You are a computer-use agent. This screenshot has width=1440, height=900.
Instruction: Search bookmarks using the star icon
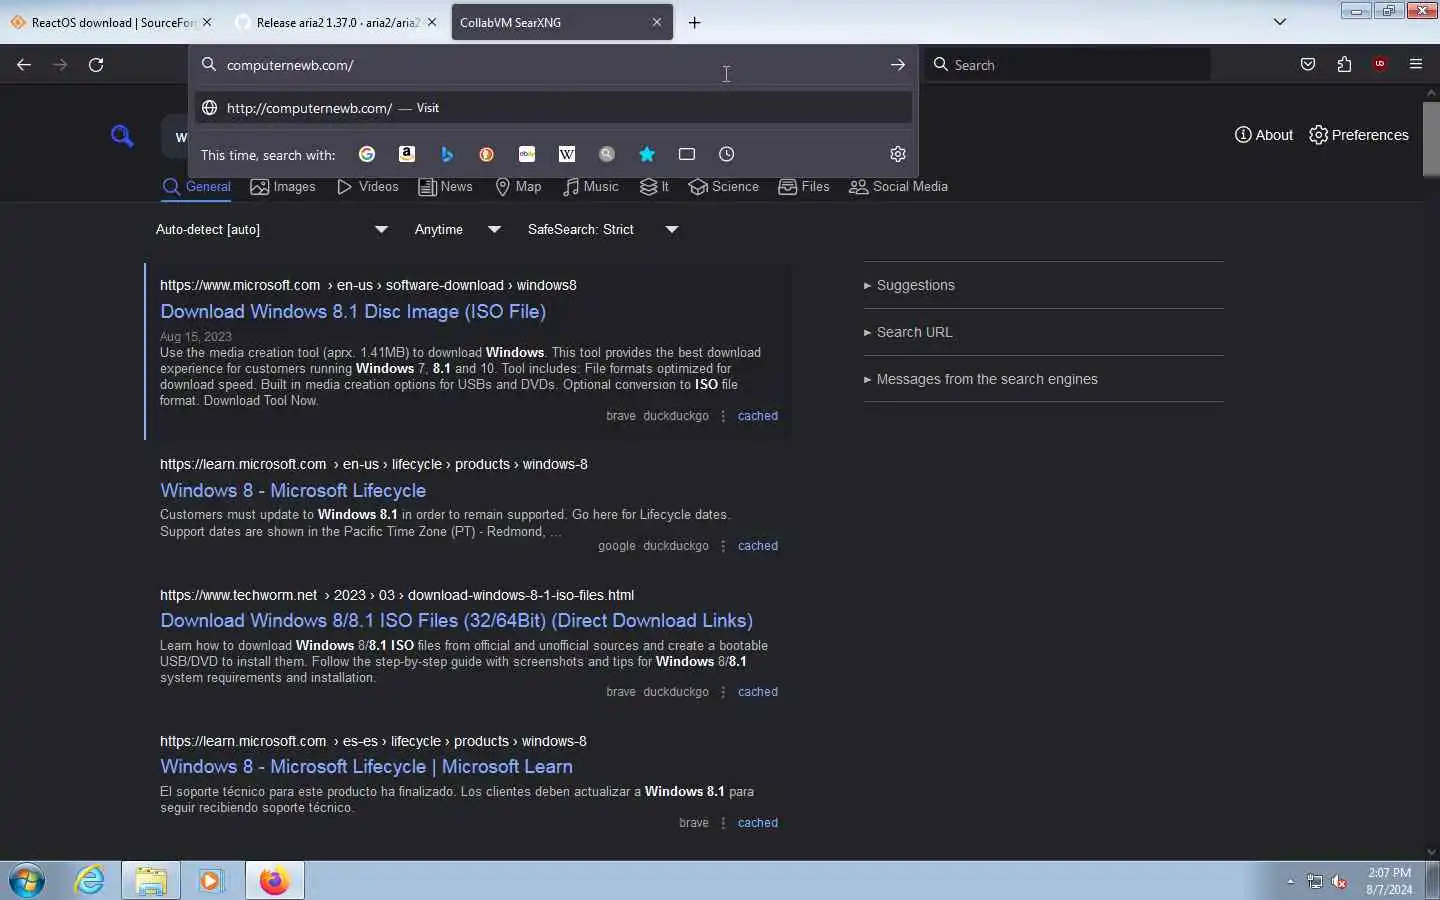(x=647, y=154)
